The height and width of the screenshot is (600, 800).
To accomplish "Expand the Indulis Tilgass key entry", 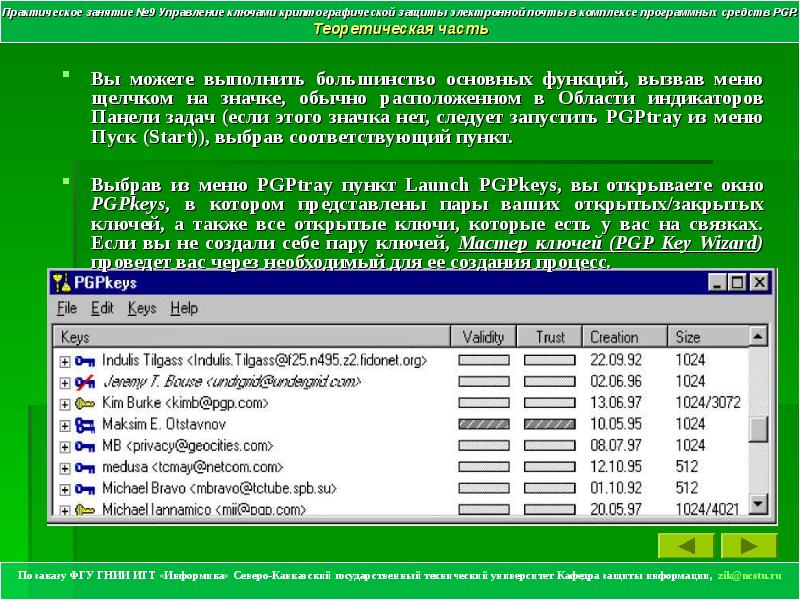I will point(64,362).
